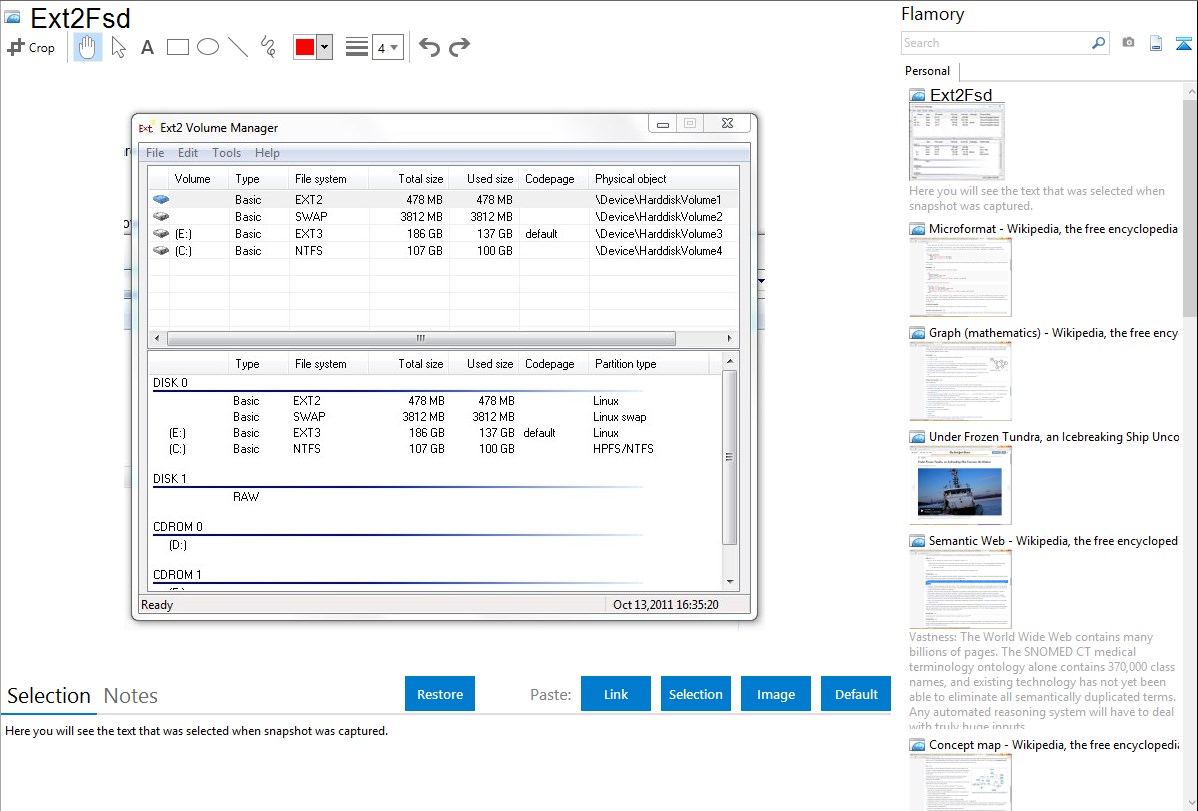This screenshot has height=811, width=1198.
Task: Click the Paste Image button
Action: click(x=775, y=694)
